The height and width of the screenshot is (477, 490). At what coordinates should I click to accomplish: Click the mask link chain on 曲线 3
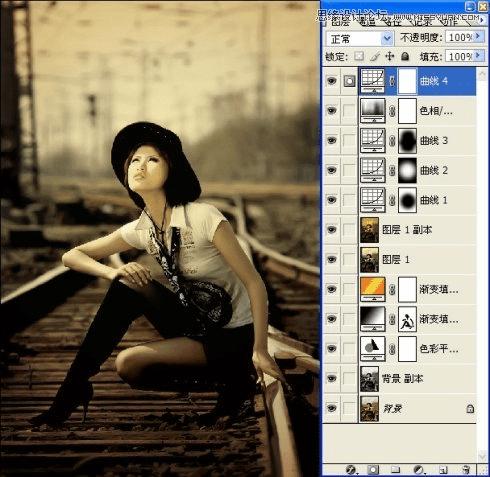(x=392, y=140)
